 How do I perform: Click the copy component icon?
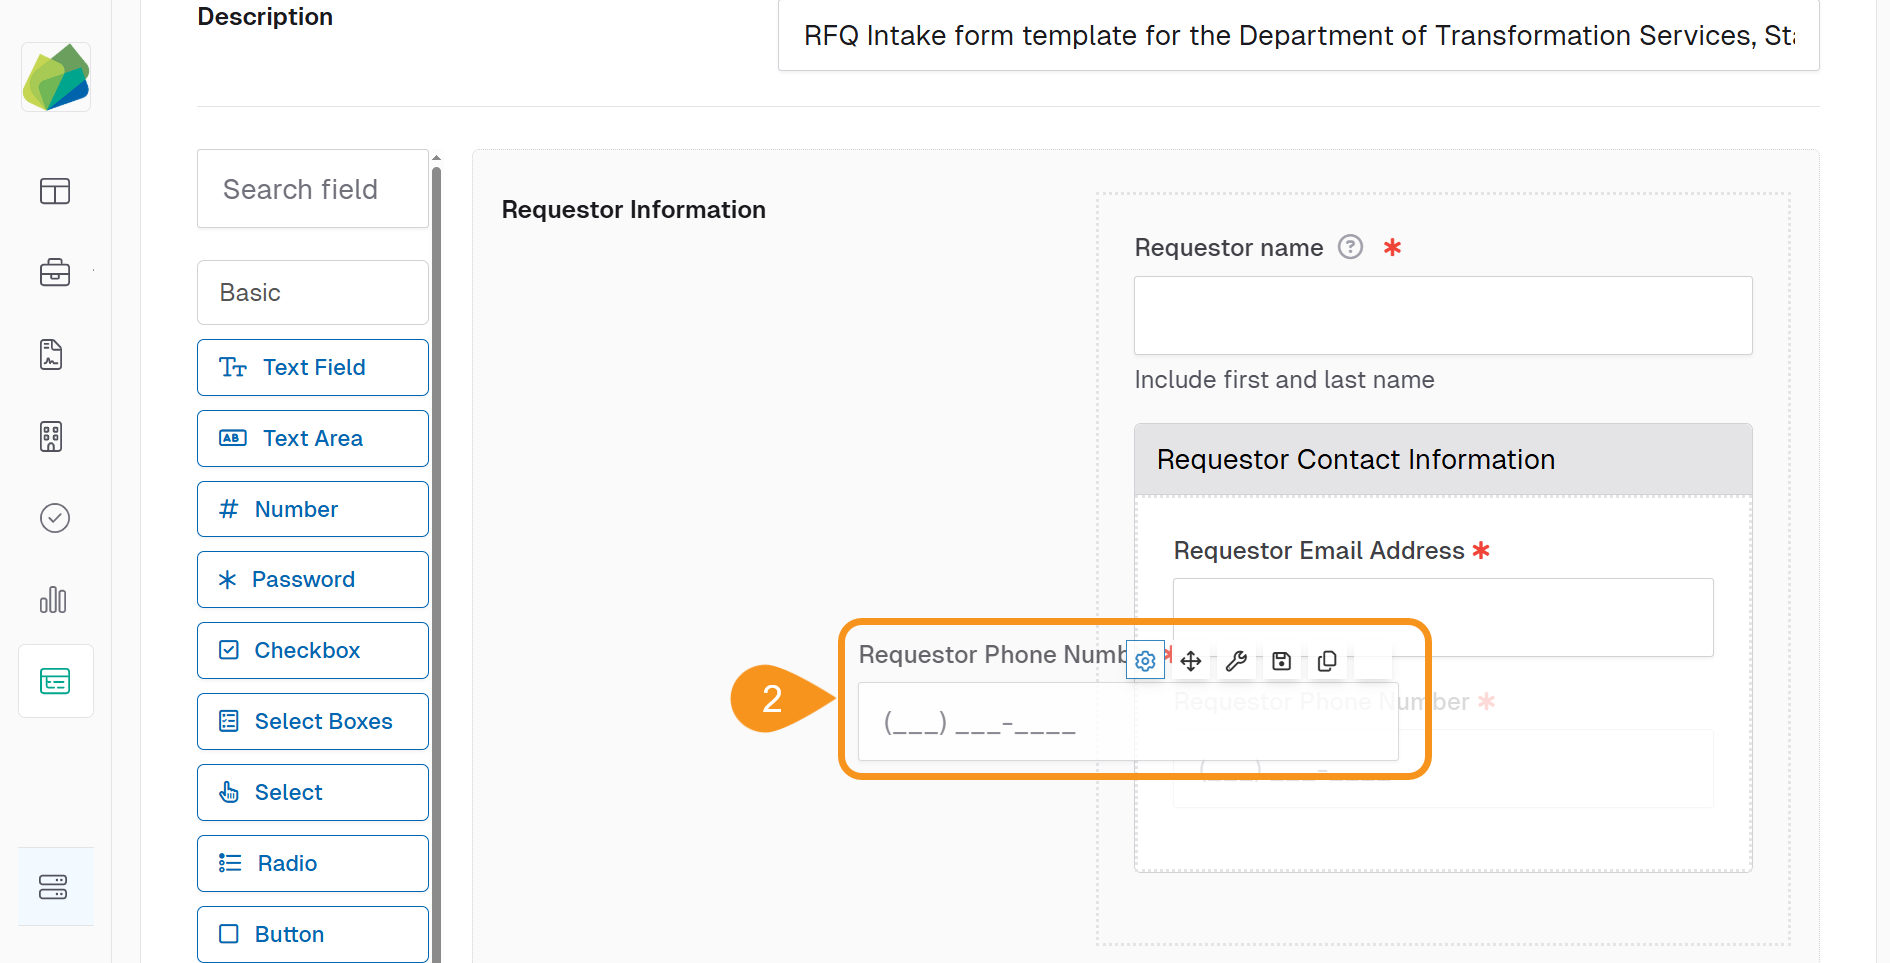1327,661
